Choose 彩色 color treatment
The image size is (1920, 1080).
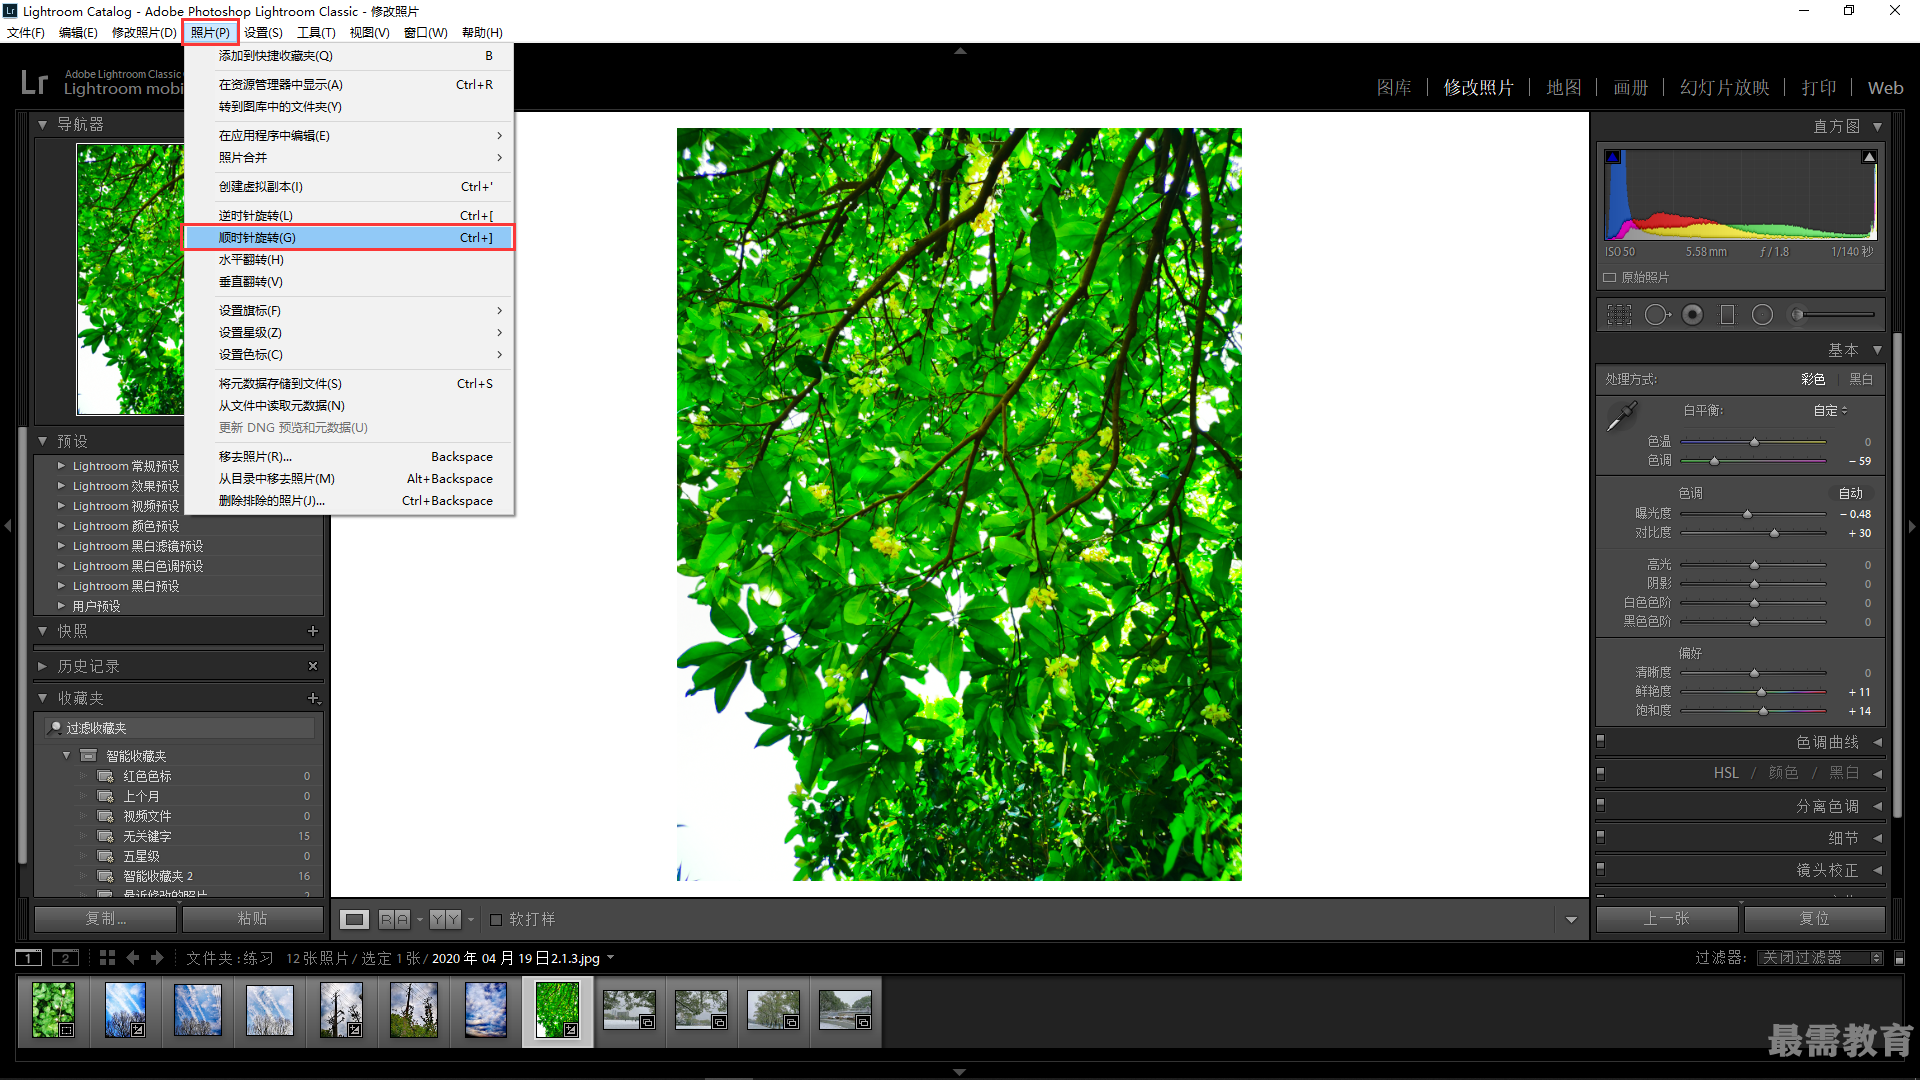(1813, 380)
